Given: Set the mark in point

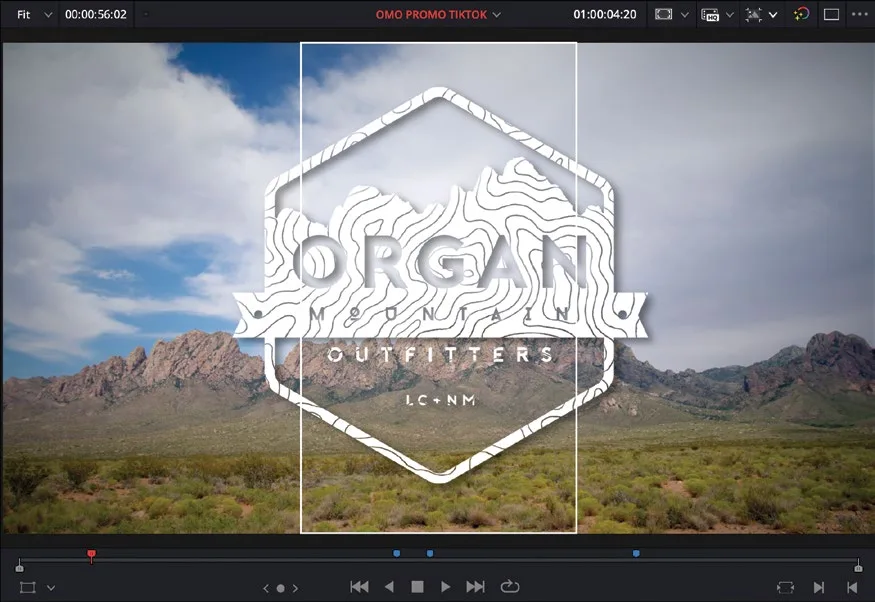Looking at the screenshot, I should (819, 587).
